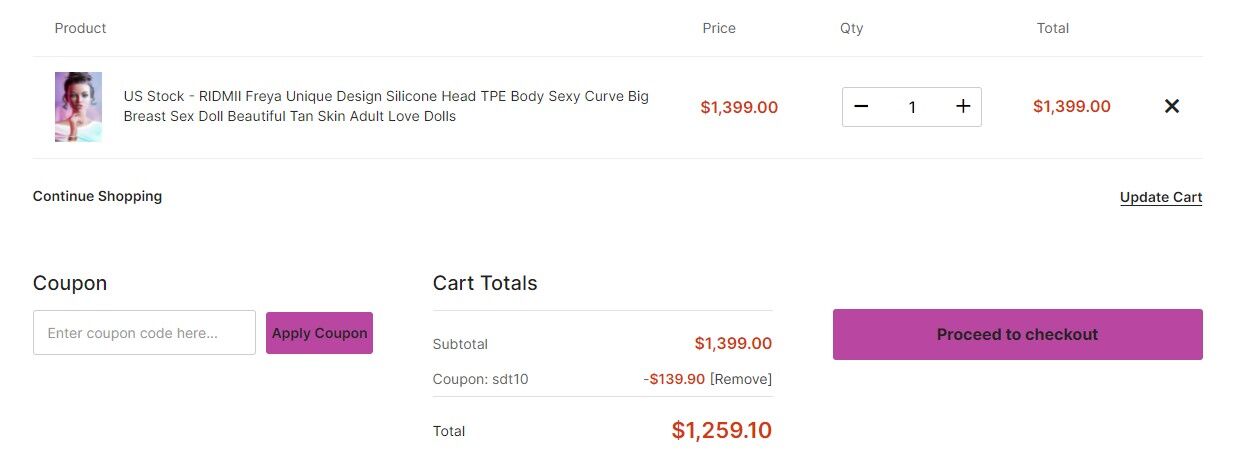Remove the item with the X icon
Screen dimensions: 1239x471
point(1172,106)
